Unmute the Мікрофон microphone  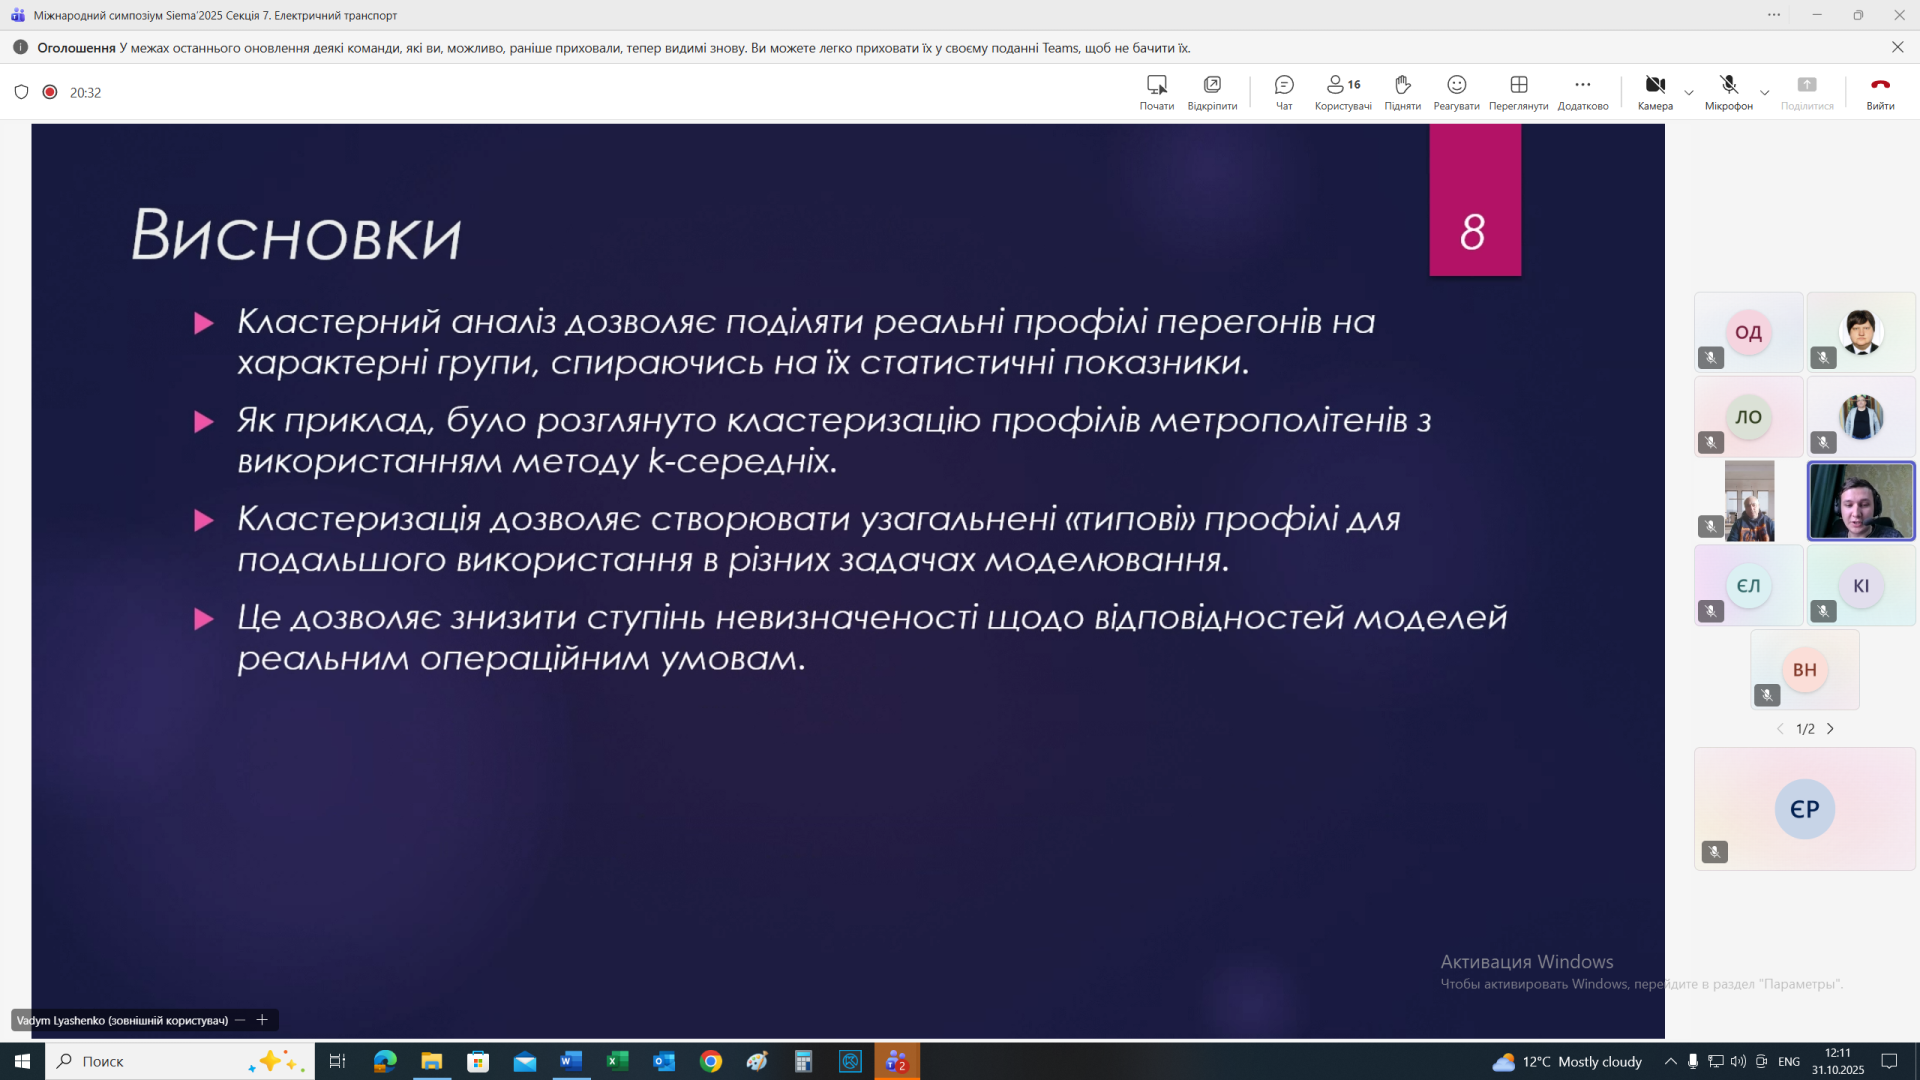[x=1728, y=91]
